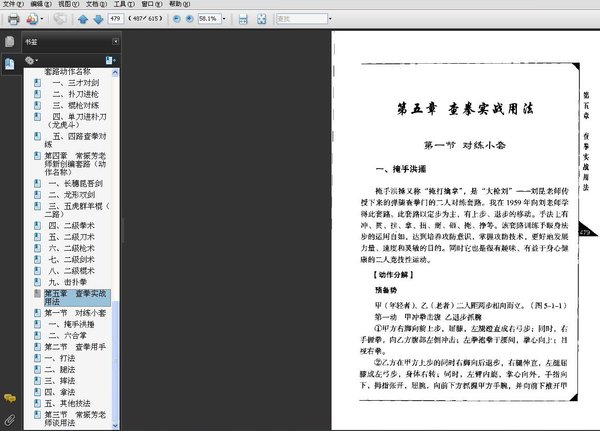Select bookmark 三、摔法
The image size is (600, 431).
coord(60,381)
